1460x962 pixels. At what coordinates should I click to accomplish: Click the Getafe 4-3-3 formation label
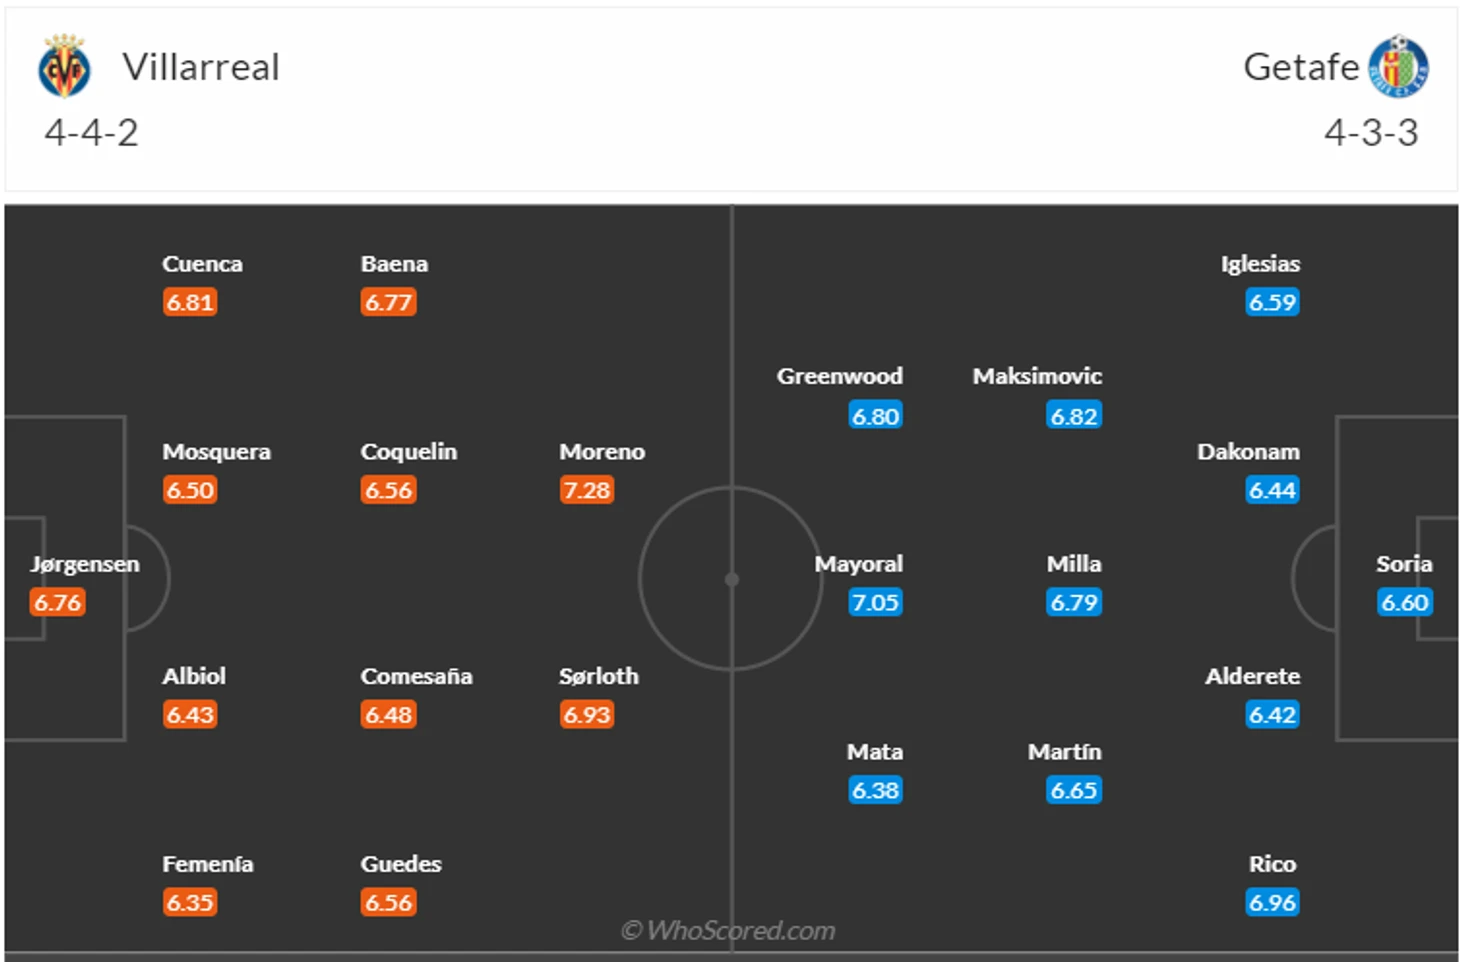pos(1371,132)
